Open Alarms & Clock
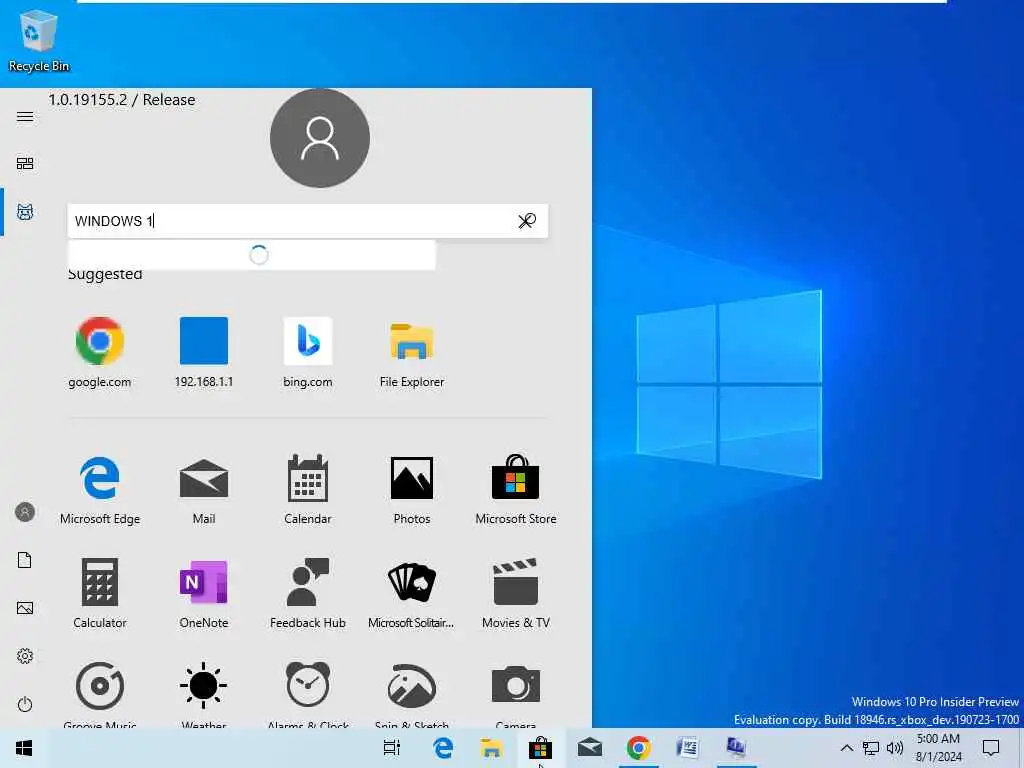 (308, 694)
